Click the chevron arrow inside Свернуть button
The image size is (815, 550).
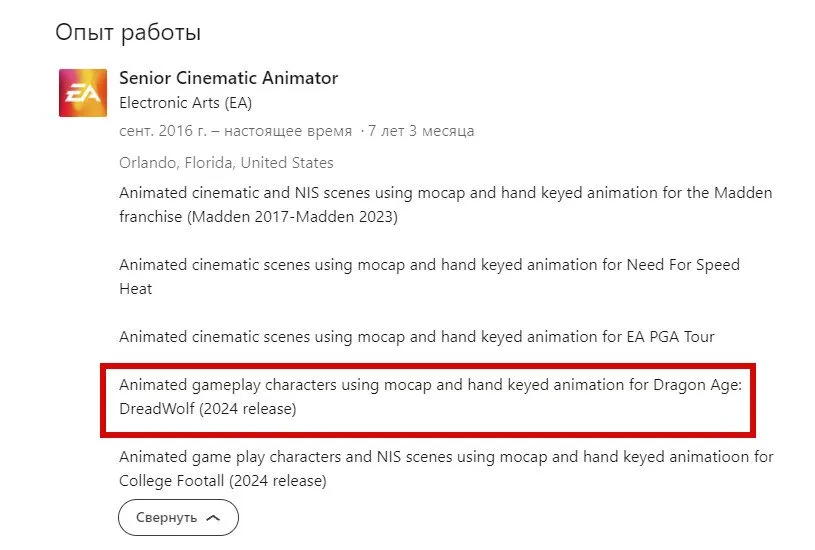(213, 518)
